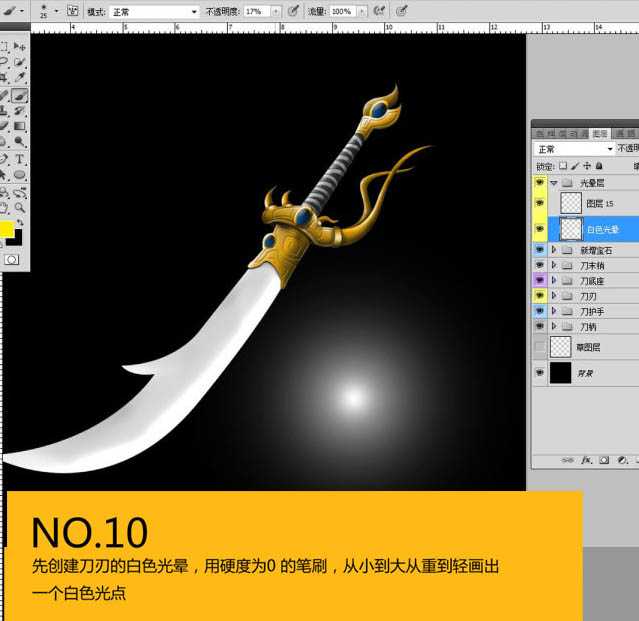The height and width of the screenshot is (621, 639).
Task: Select the Crop tool
Action: click(4, 77)
